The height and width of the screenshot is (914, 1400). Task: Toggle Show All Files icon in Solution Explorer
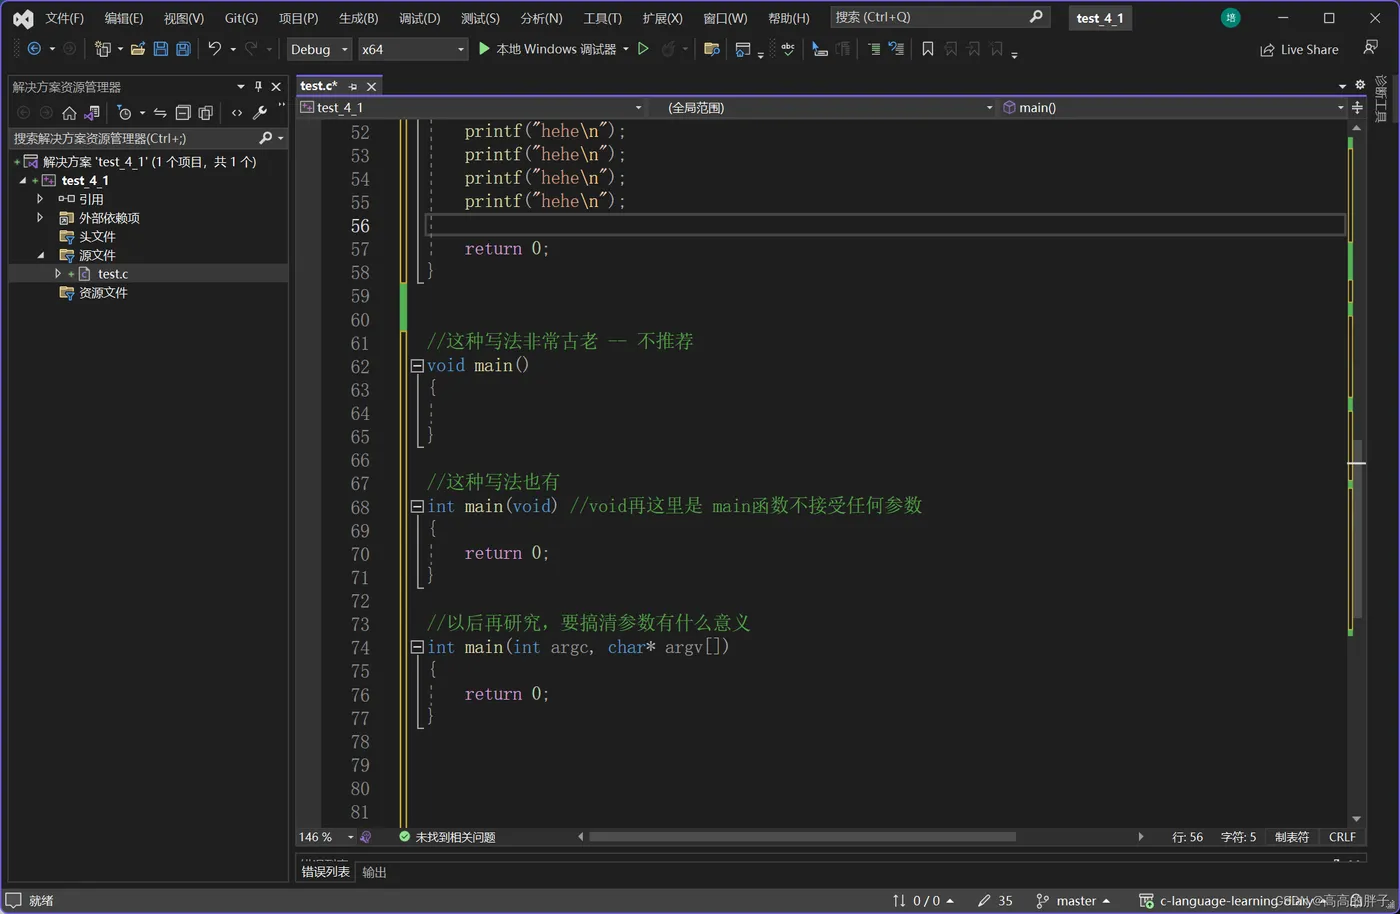[x=206, y=113]
